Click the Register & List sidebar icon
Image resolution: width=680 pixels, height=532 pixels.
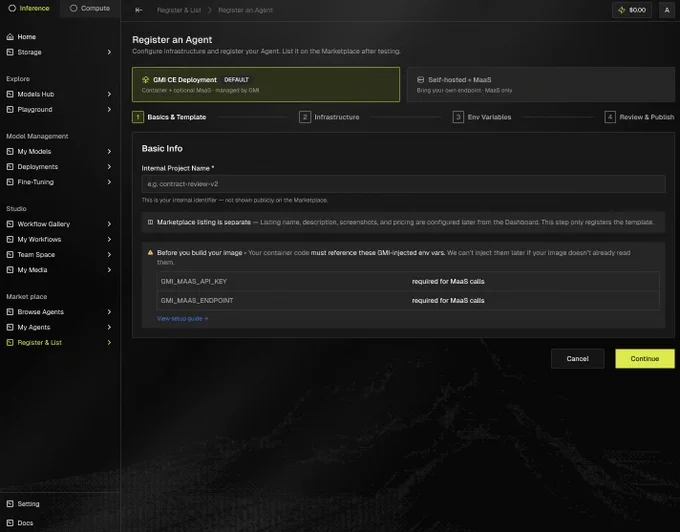10,343
